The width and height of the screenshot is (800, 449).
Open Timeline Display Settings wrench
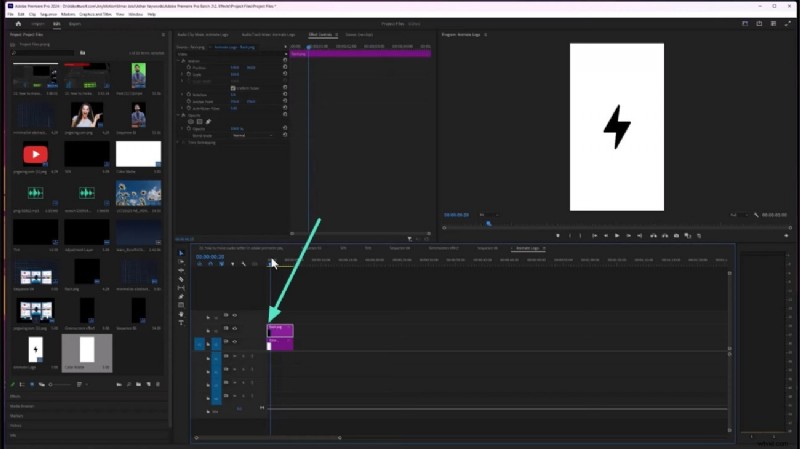tap(244, 264)
